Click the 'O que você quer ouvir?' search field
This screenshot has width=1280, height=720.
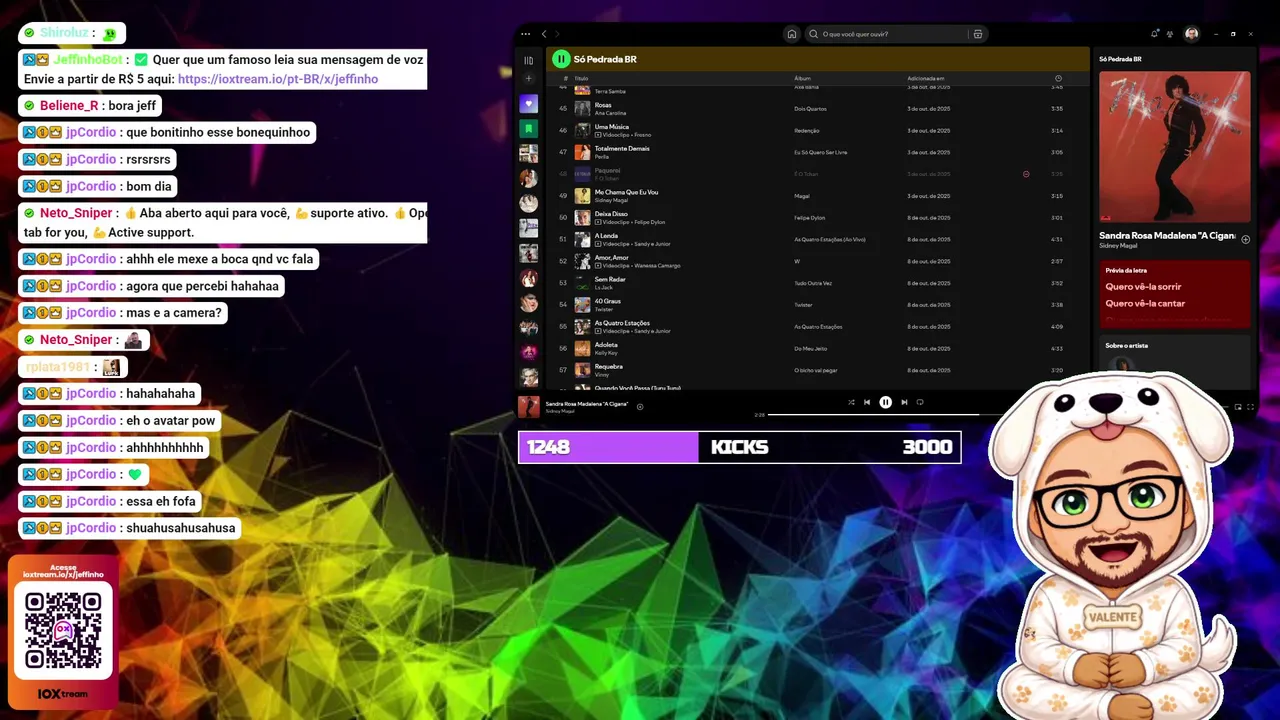click(x=886, y=34)
